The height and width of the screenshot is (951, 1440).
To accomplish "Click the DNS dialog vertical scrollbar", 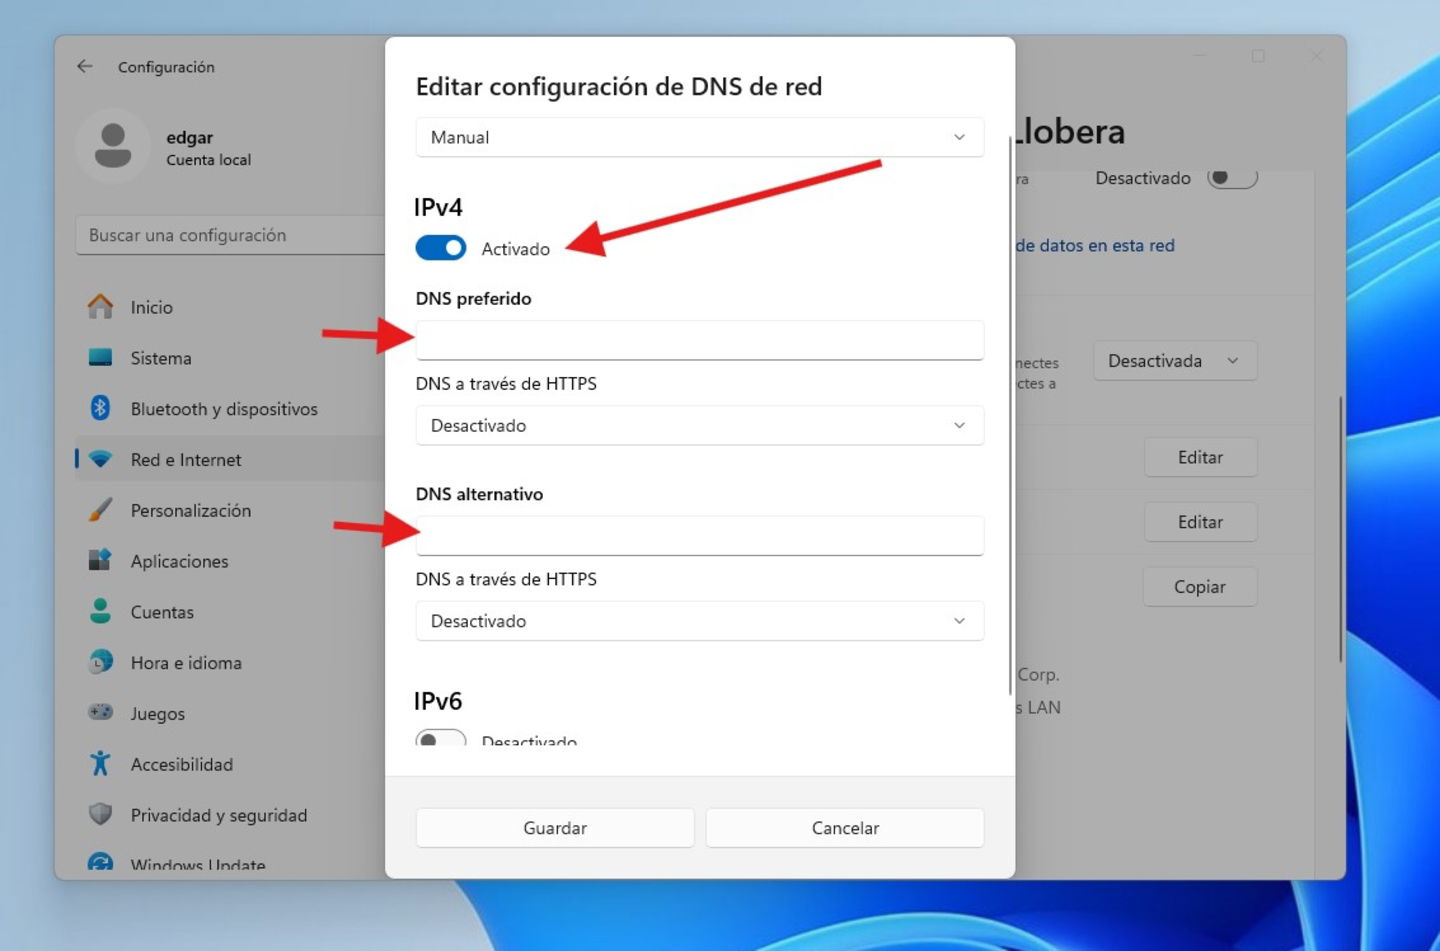I will click(1010, 415).
